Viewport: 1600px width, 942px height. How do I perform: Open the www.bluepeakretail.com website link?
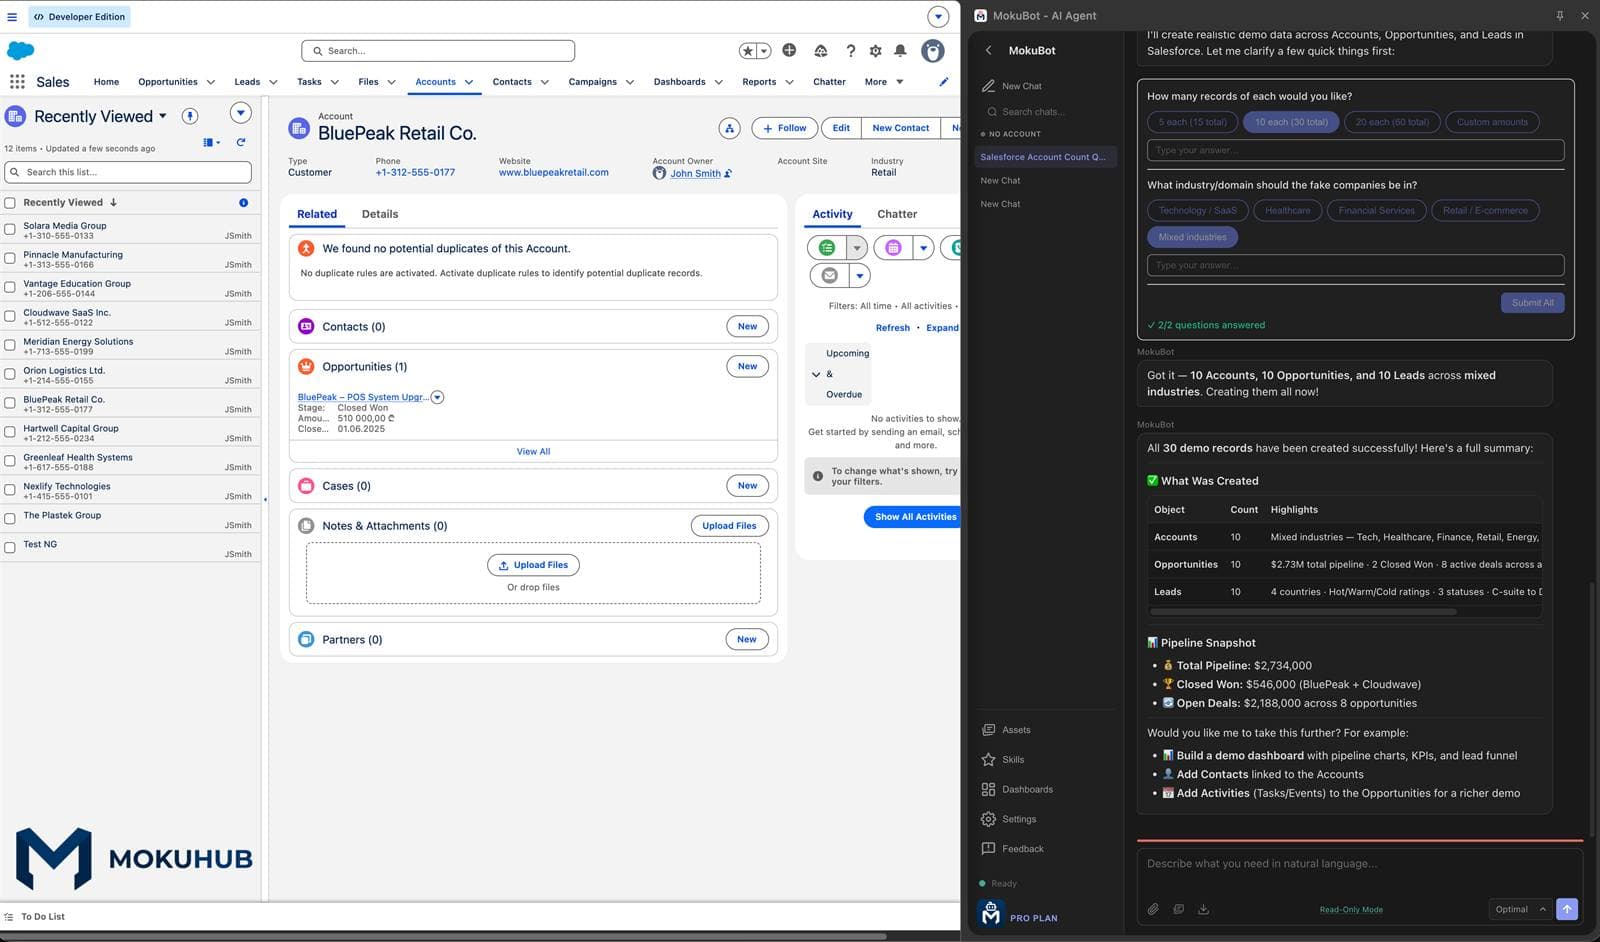click(554, 172)
